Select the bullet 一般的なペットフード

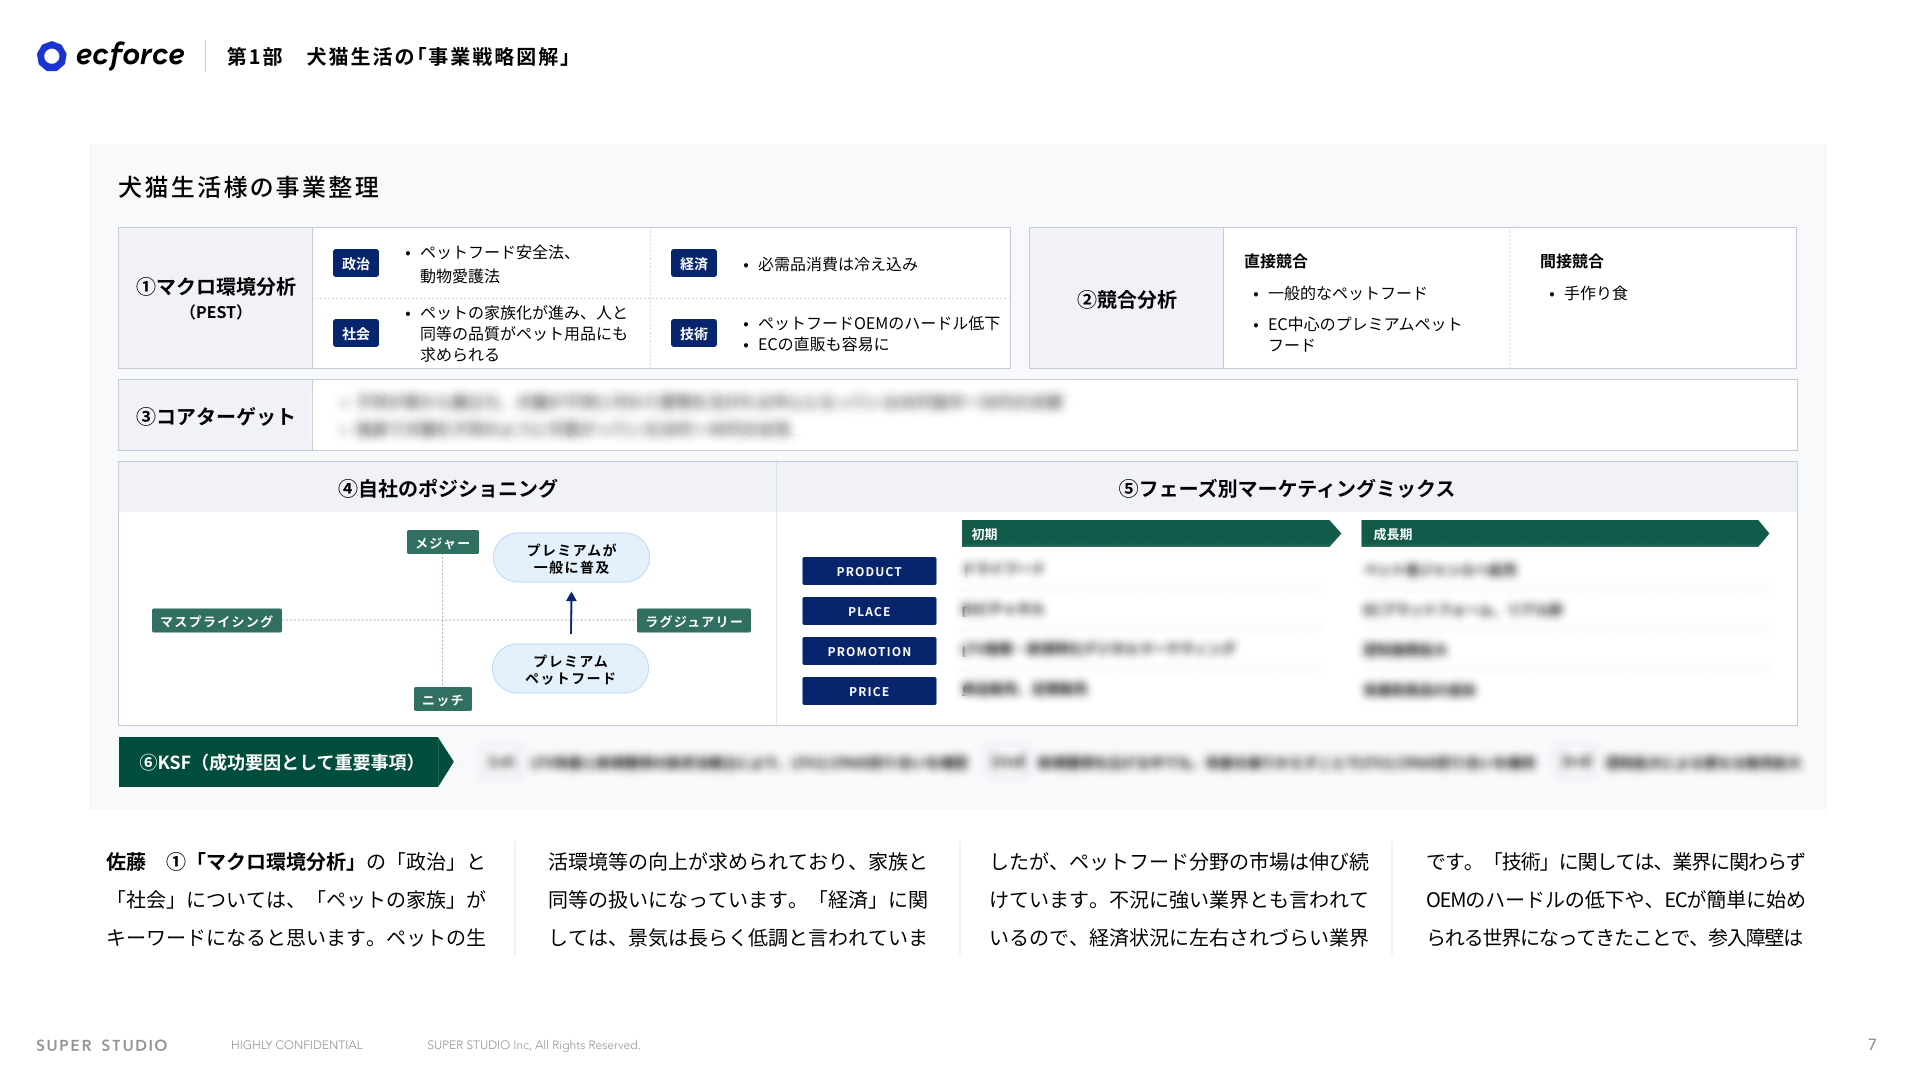point(1347,293)
